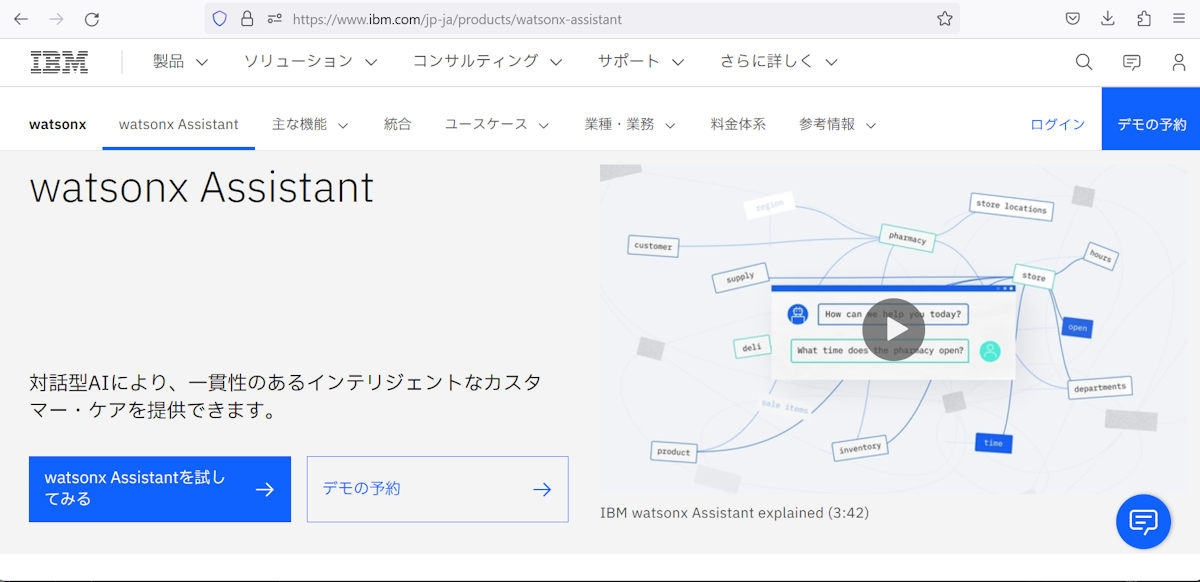
Task: Reload the current page
Action: (92, 19)
